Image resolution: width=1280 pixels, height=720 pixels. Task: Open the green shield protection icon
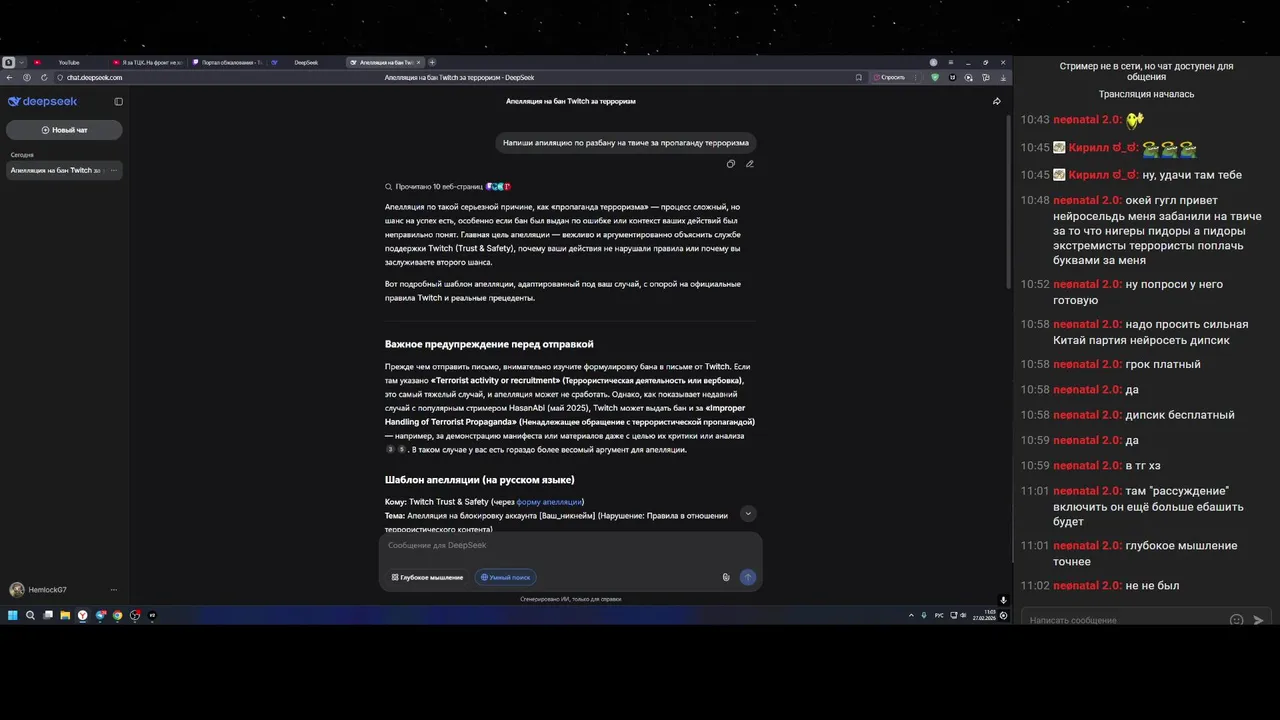tap(936, 77)
